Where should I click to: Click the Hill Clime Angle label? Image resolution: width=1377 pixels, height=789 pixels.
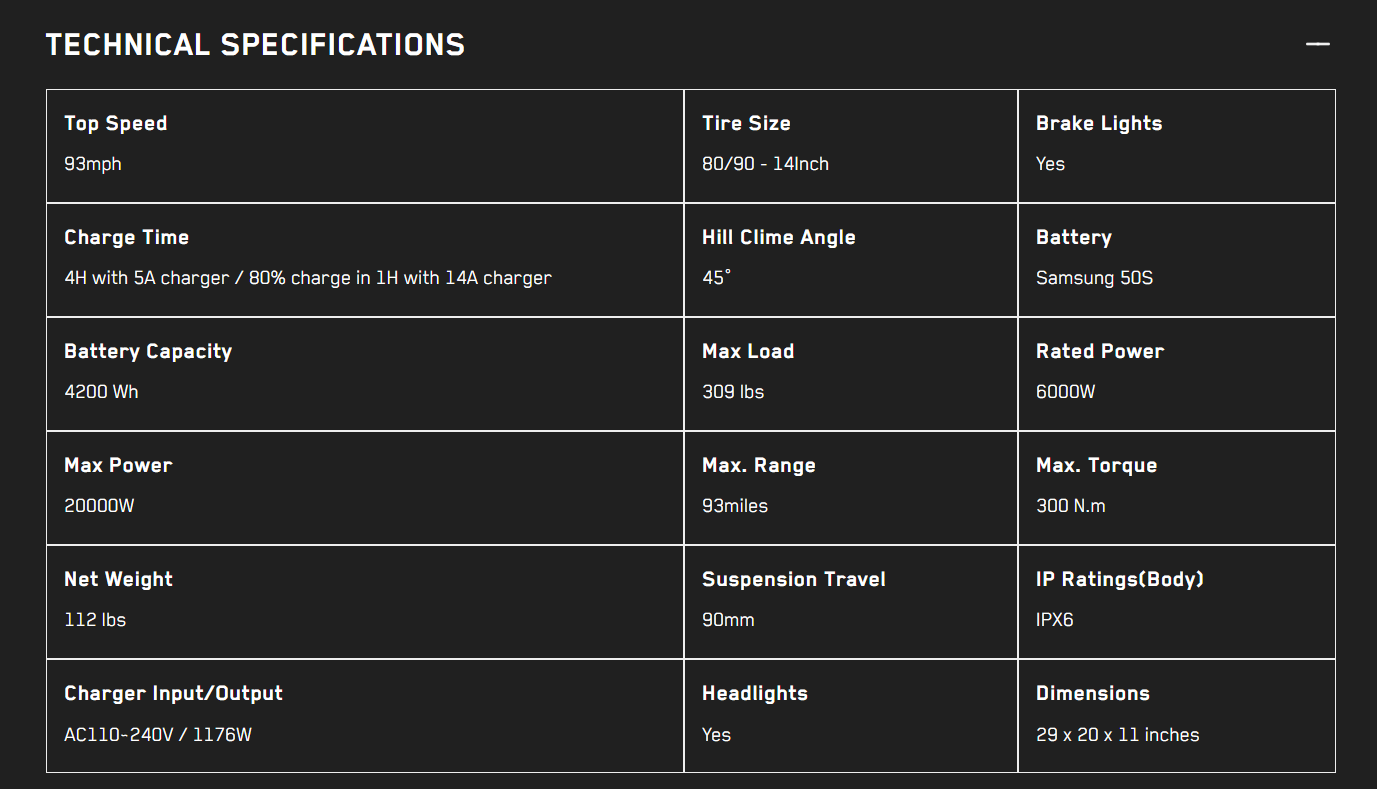click(x=779, y=237)
